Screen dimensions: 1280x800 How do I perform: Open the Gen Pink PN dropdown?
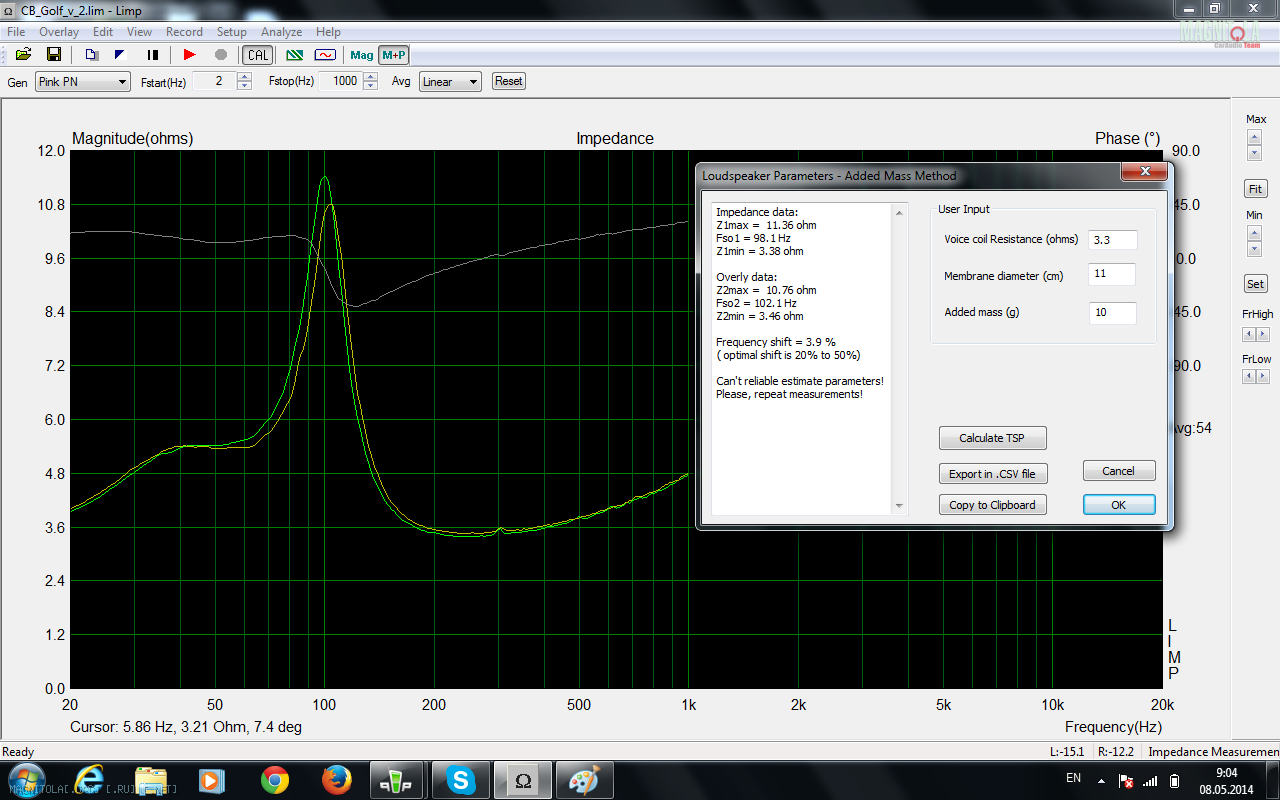pyautogui.click(x=82, y=82)
